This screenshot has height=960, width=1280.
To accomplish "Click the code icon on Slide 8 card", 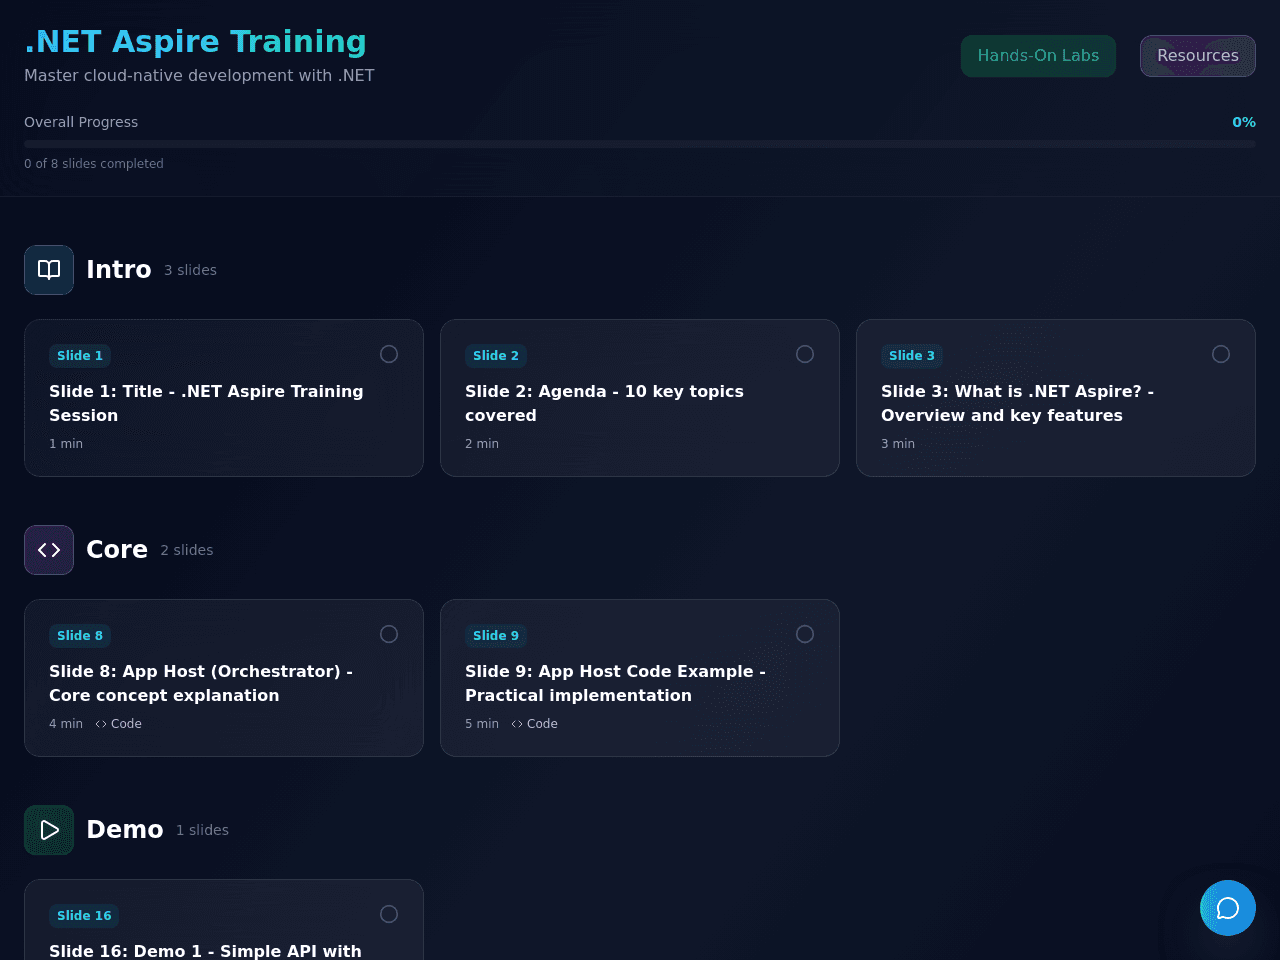I will click(x=101, y=724).
